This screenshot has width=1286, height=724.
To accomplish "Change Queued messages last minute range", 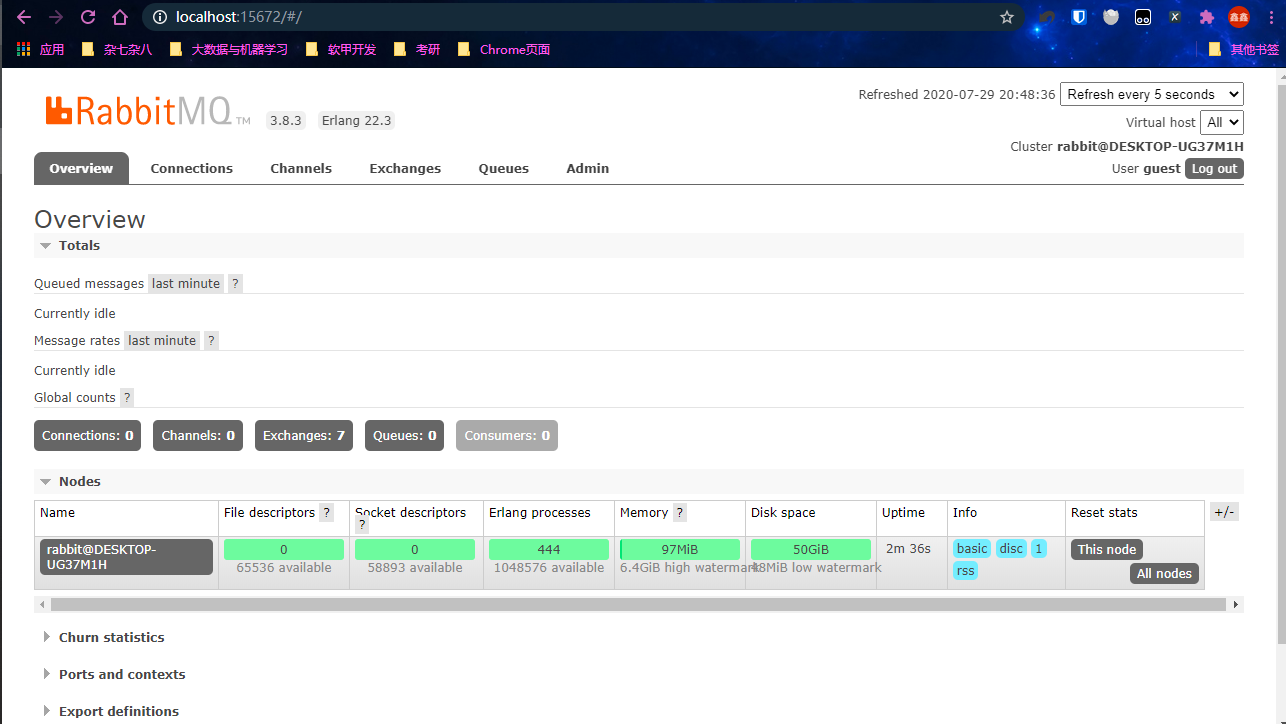I will coord(186,284).
